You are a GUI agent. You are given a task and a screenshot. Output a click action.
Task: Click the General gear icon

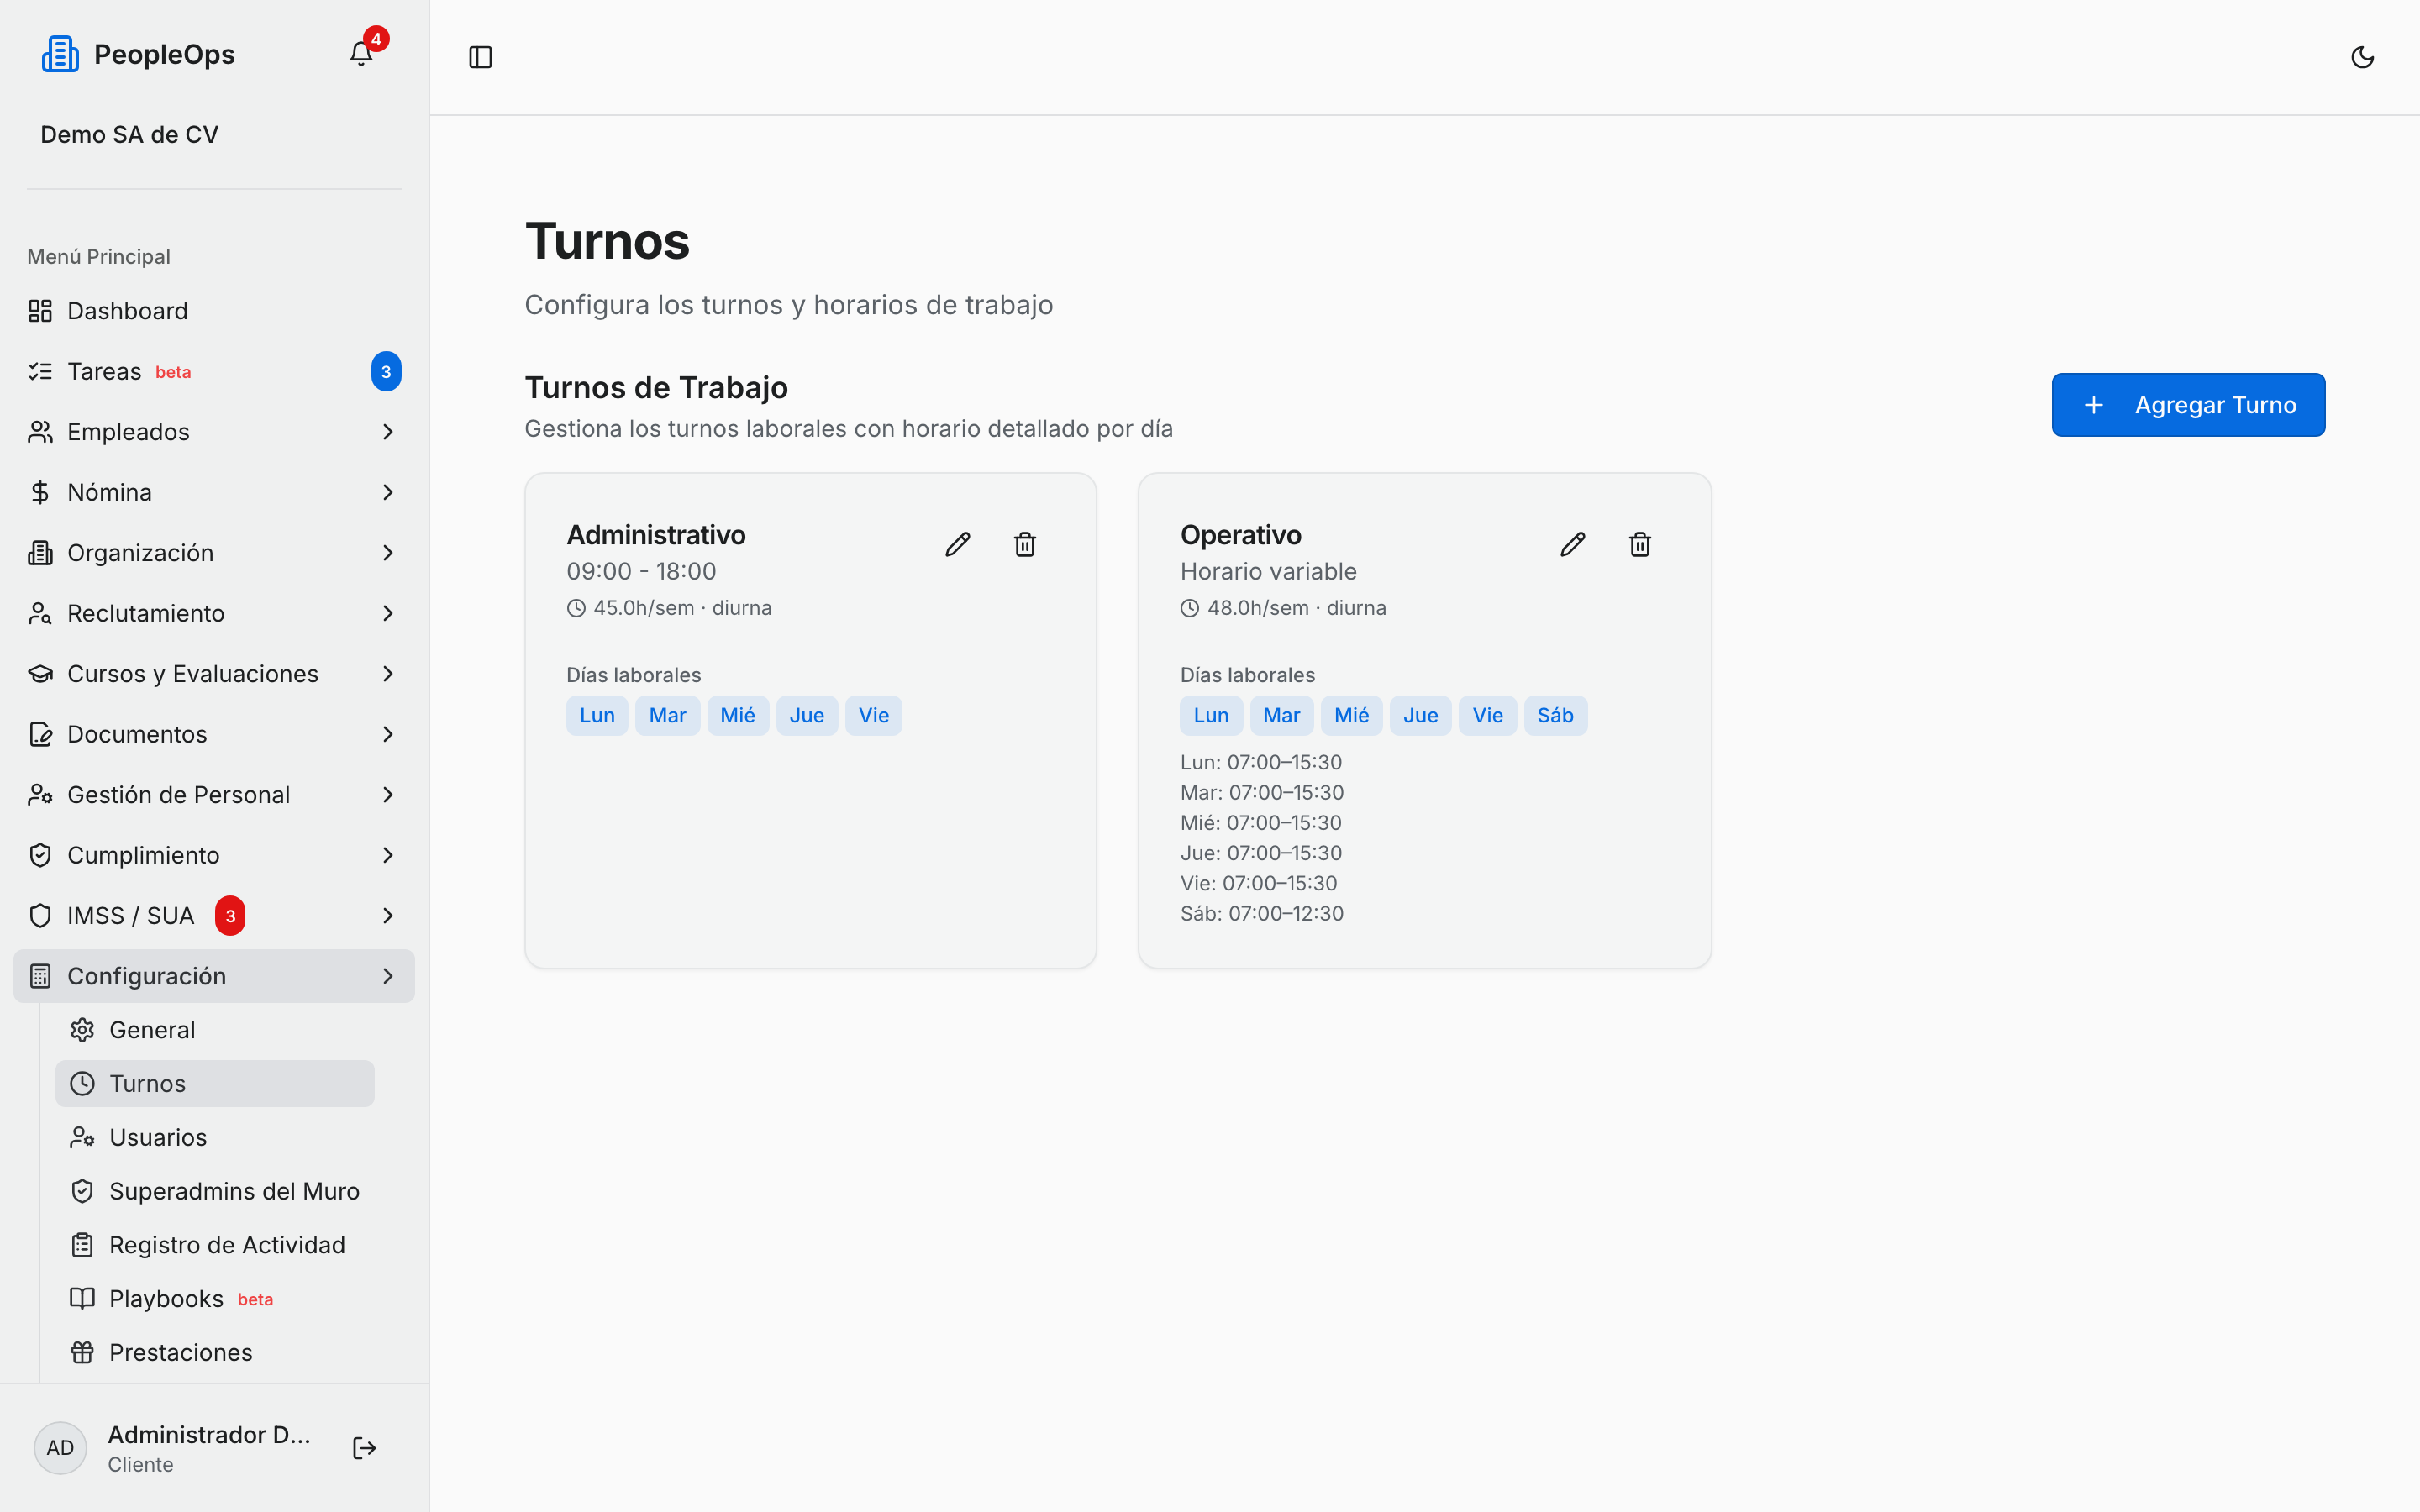pos(82,1030)
